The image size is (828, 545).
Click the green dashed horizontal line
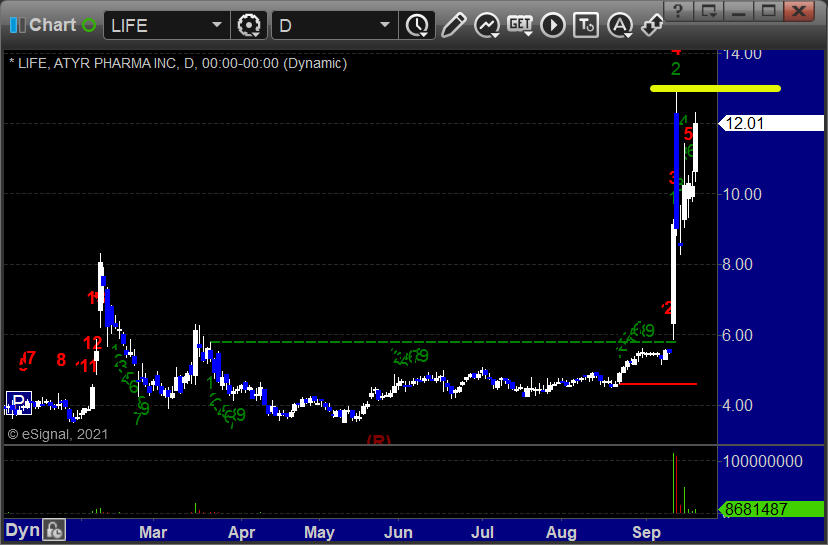tap(443, 342)
